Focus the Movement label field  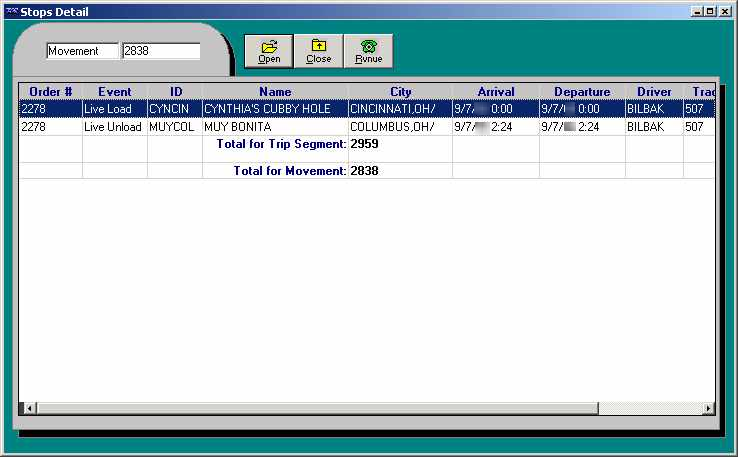point(82,51)
